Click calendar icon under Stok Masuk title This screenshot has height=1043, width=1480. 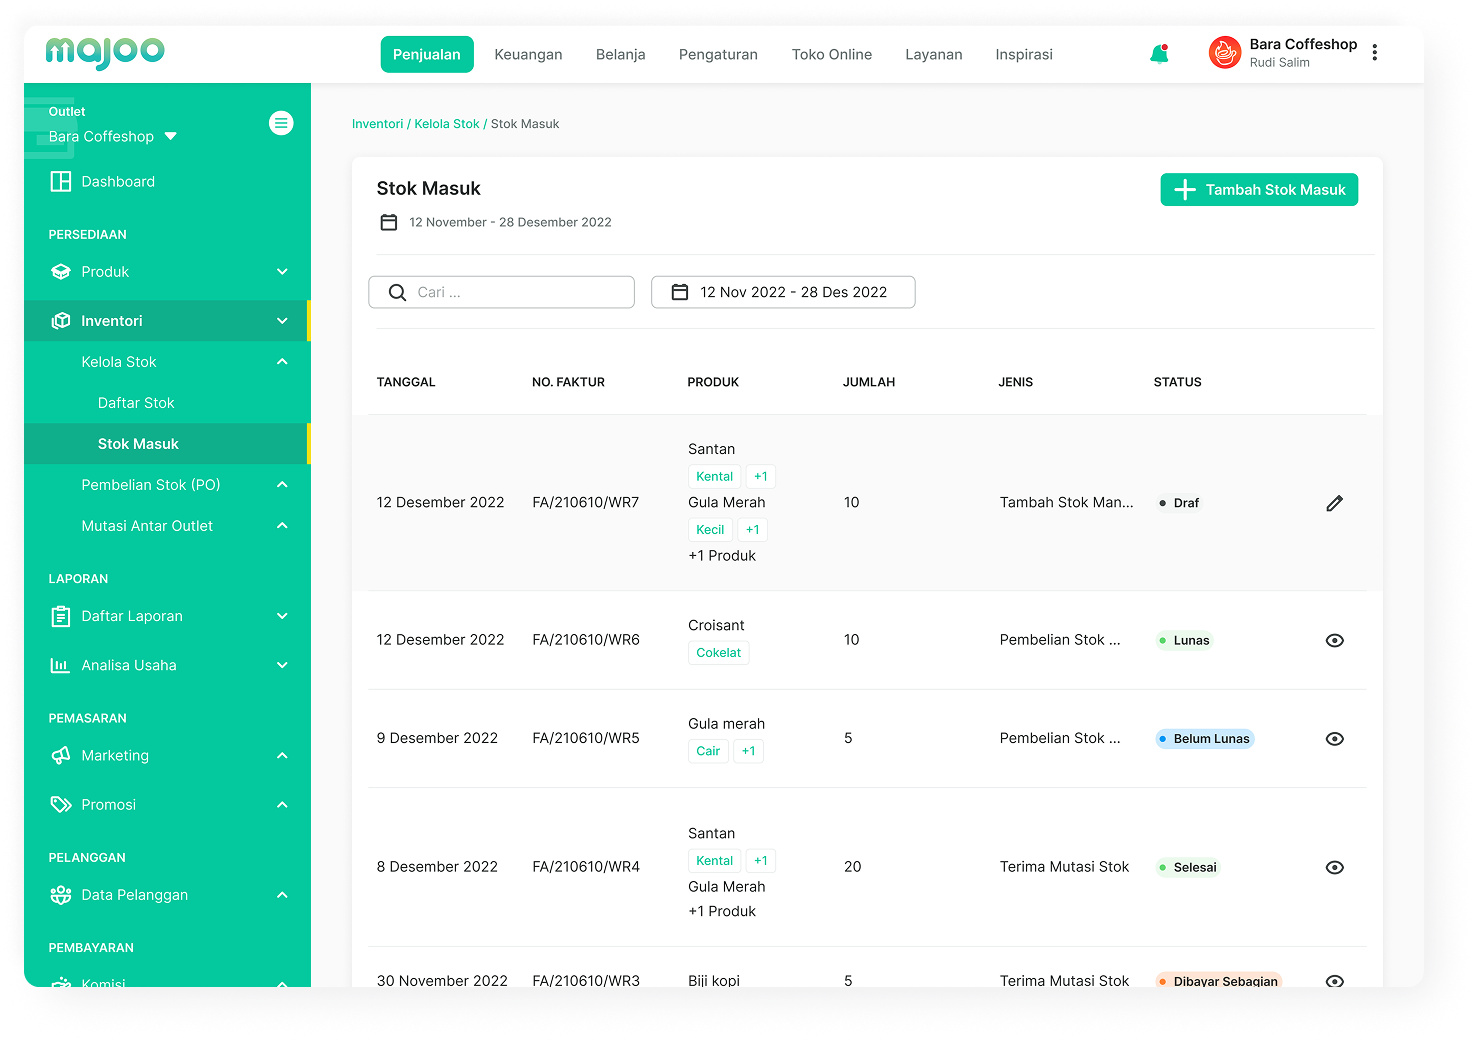tap(389, 222)
